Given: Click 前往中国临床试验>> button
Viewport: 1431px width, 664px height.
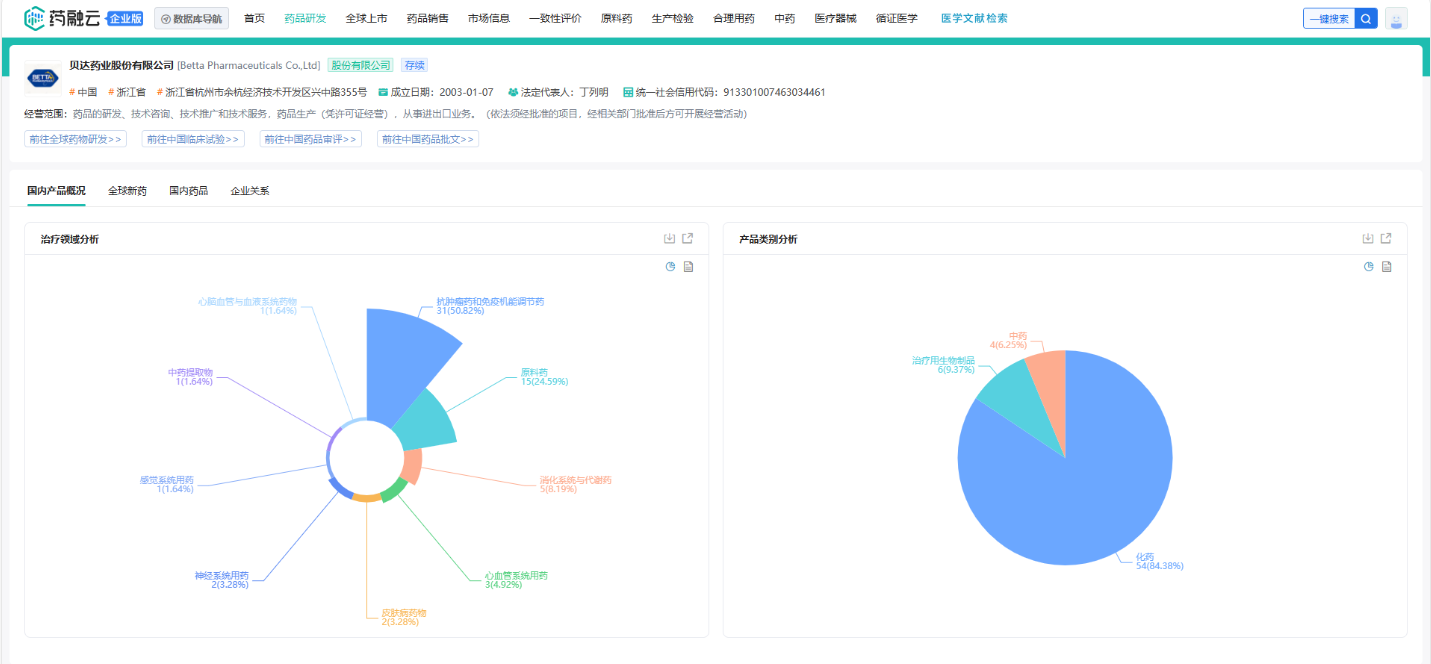Looking at the screenshot, I should click(193, 139).
